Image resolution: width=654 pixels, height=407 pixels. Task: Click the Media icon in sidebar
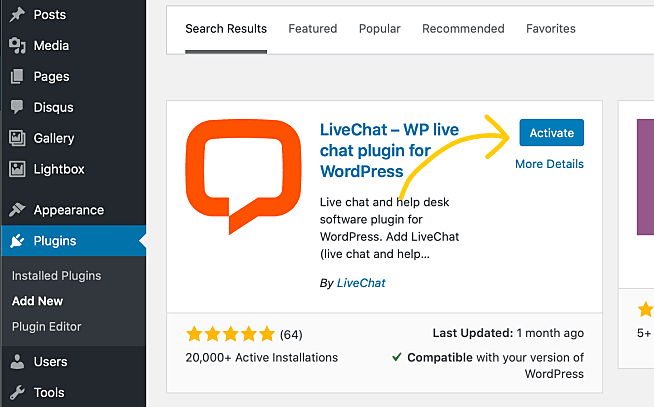tap(17, 45)
